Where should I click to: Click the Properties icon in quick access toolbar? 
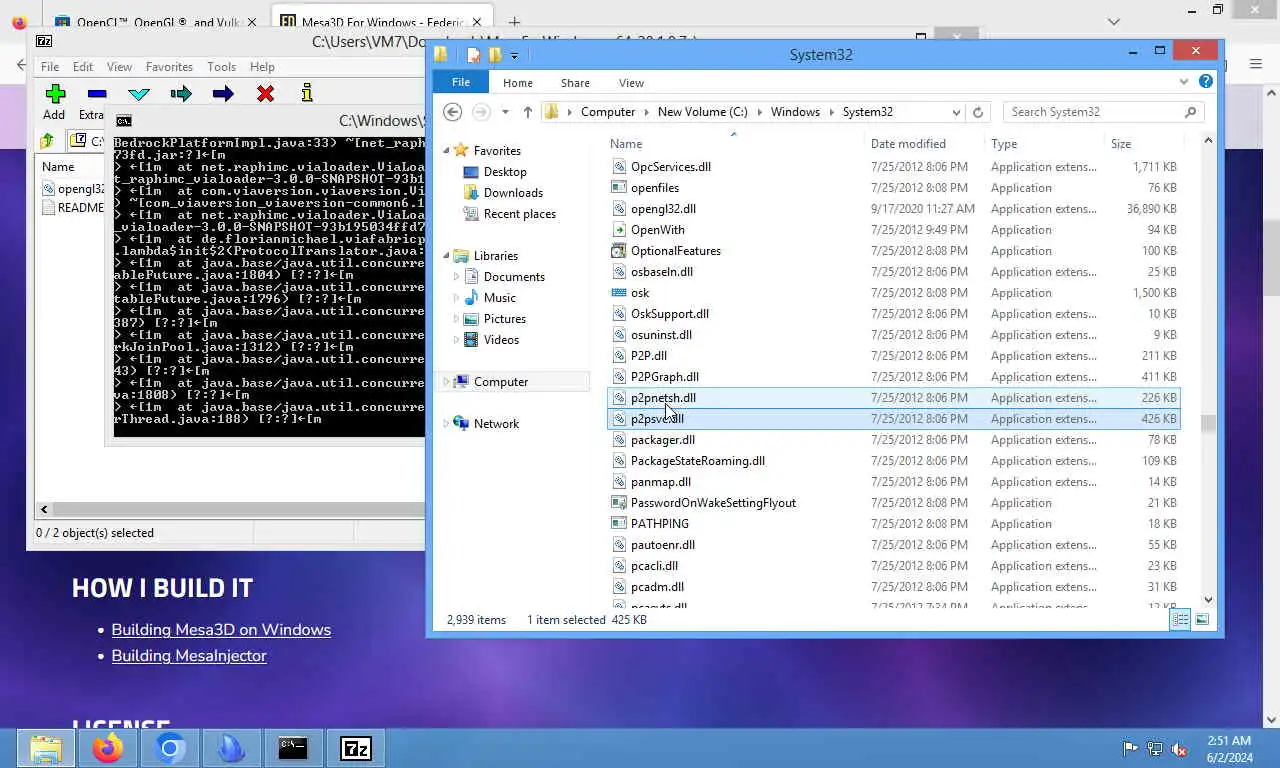point(474,55)
